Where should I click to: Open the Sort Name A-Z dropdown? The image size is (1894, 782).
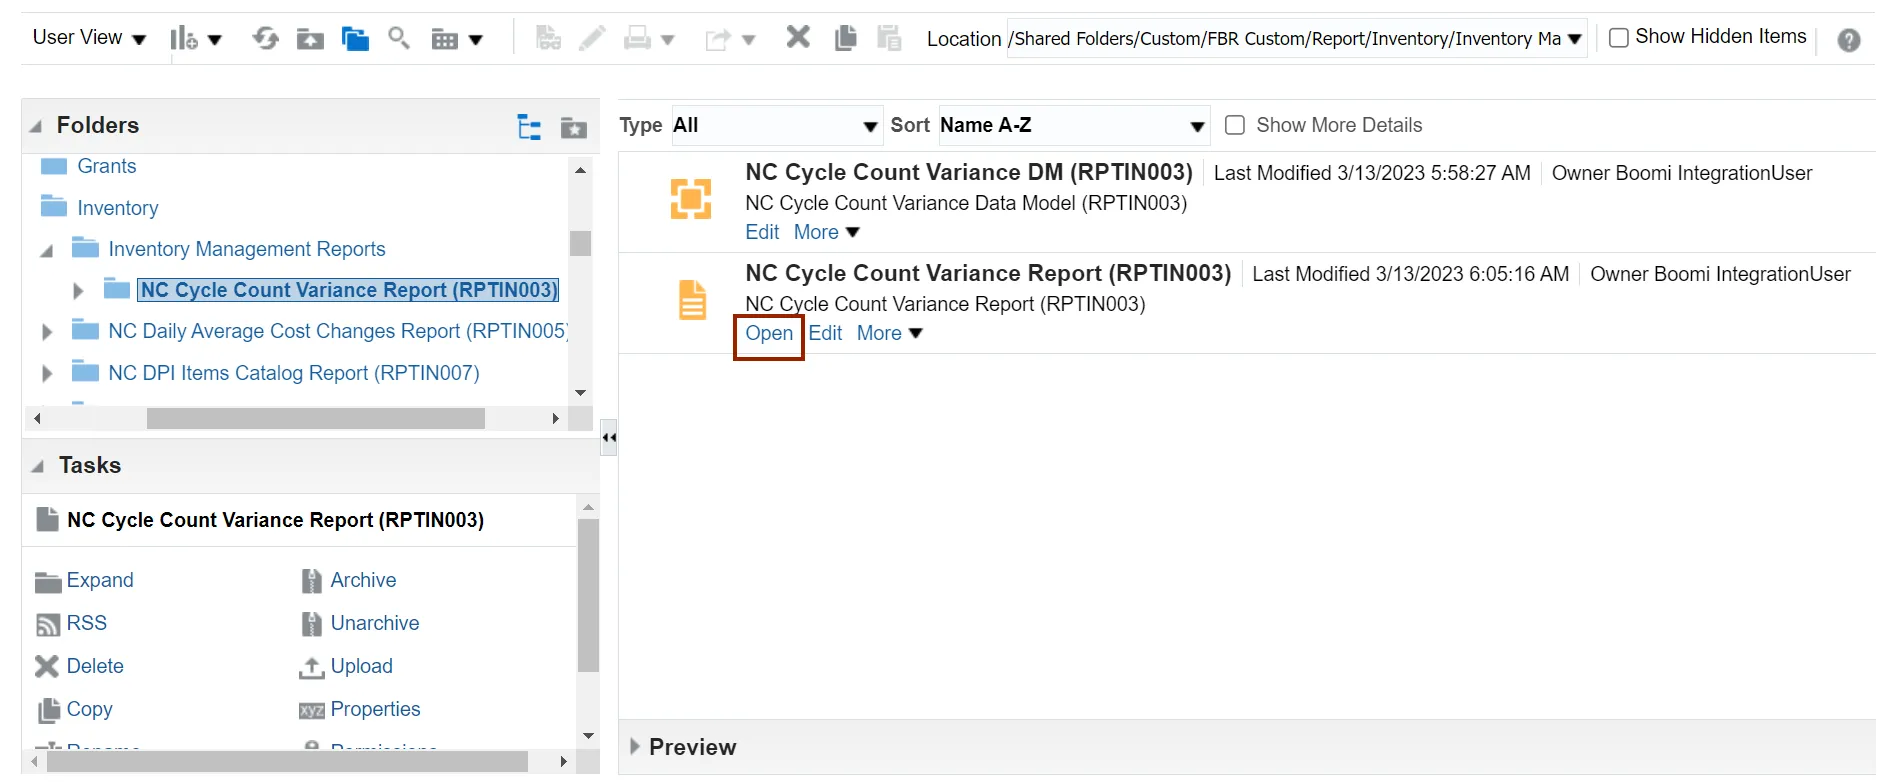pyautogui.click(x=1072, y=126)
